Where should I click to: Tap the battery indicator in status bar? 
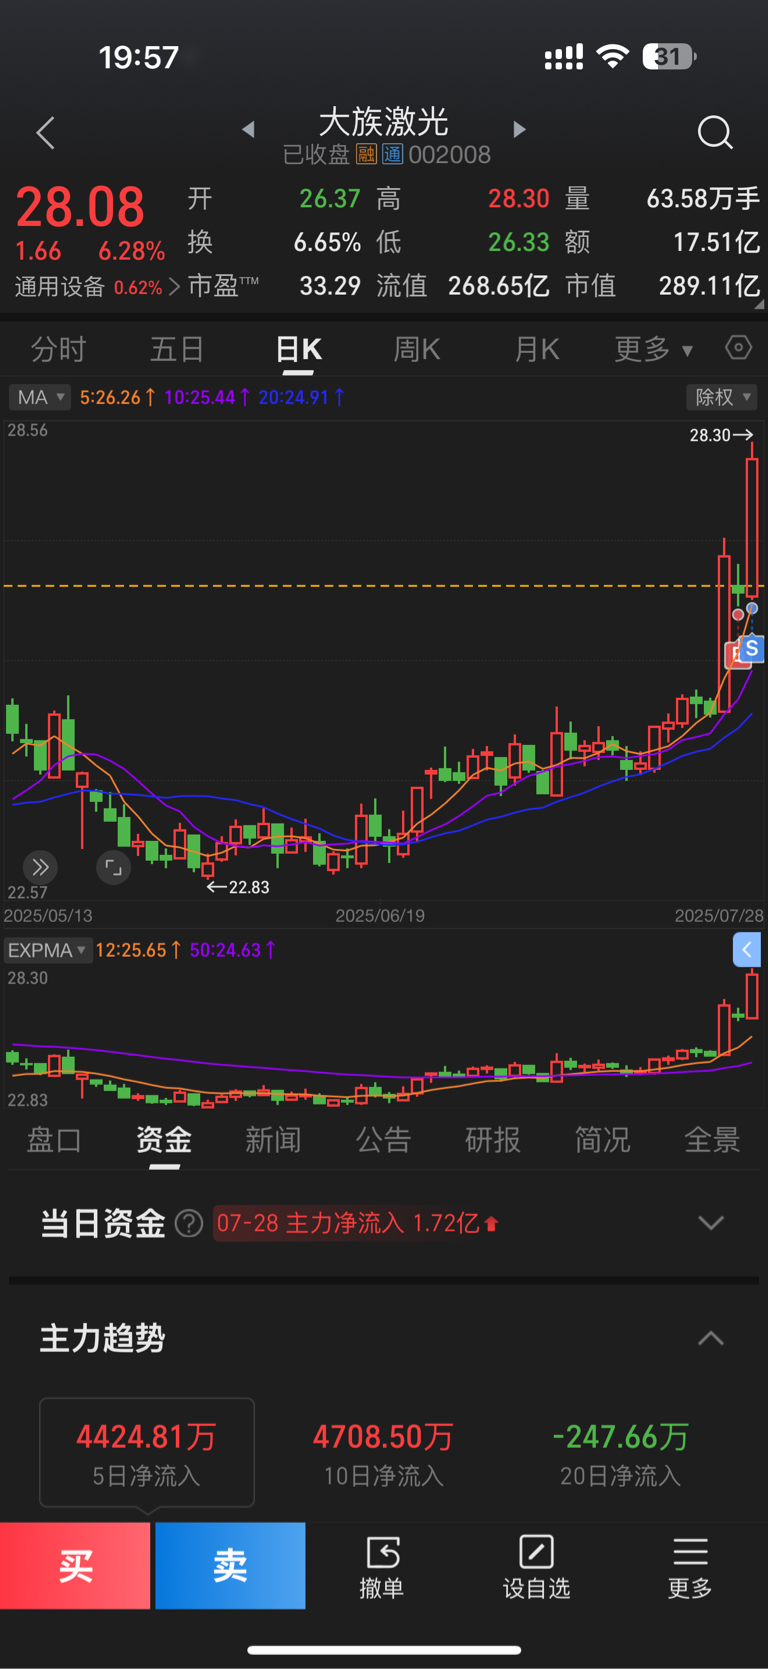[x=669, y=56]
